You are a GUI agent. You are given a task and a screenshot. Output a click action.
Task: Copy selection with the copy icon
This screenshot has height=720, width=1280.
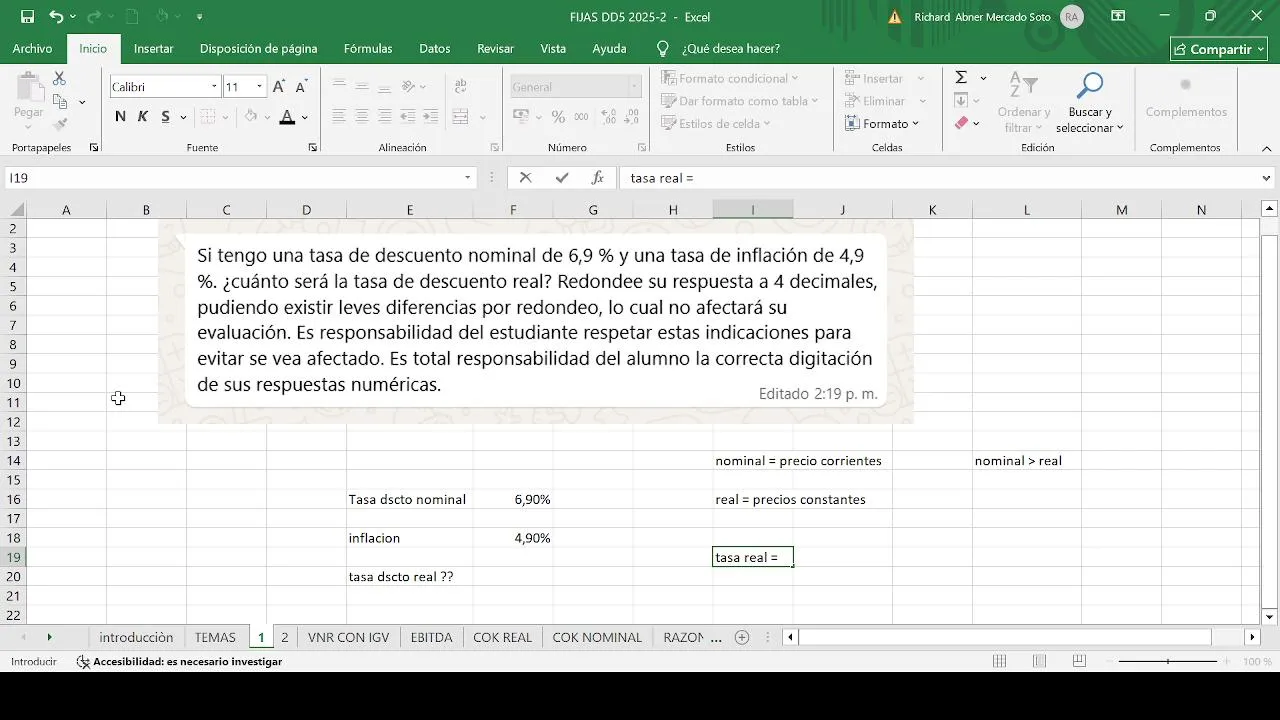60,101
